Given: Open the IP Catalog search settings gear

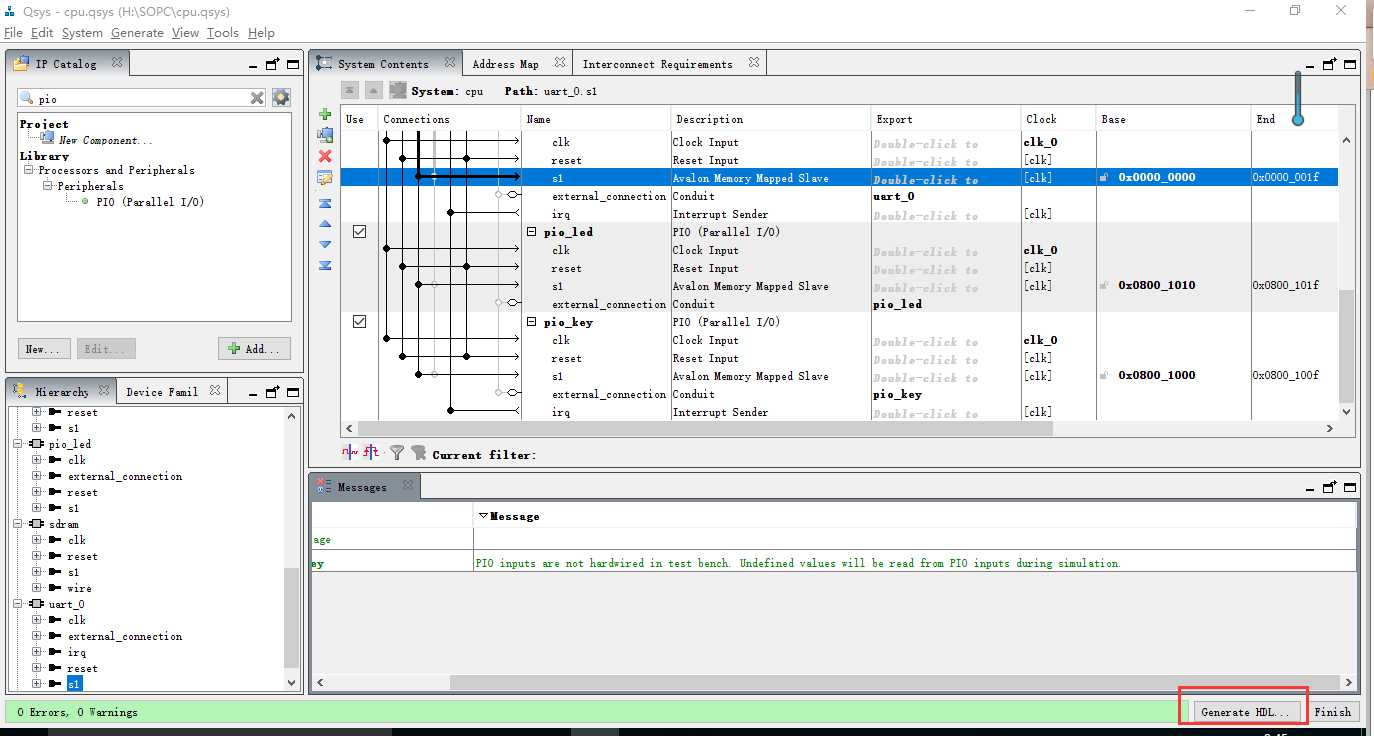Looking at the screenshot, I should click(x=281, y=97).
